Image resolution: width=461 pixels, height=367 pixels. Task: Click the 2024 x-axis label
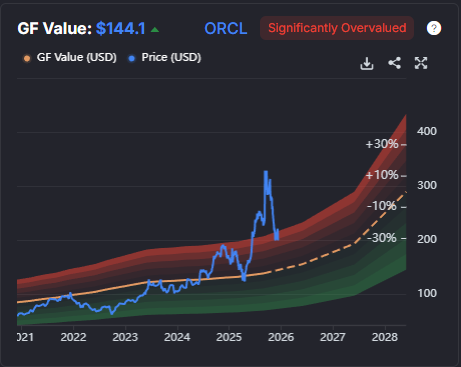[177, 337]
